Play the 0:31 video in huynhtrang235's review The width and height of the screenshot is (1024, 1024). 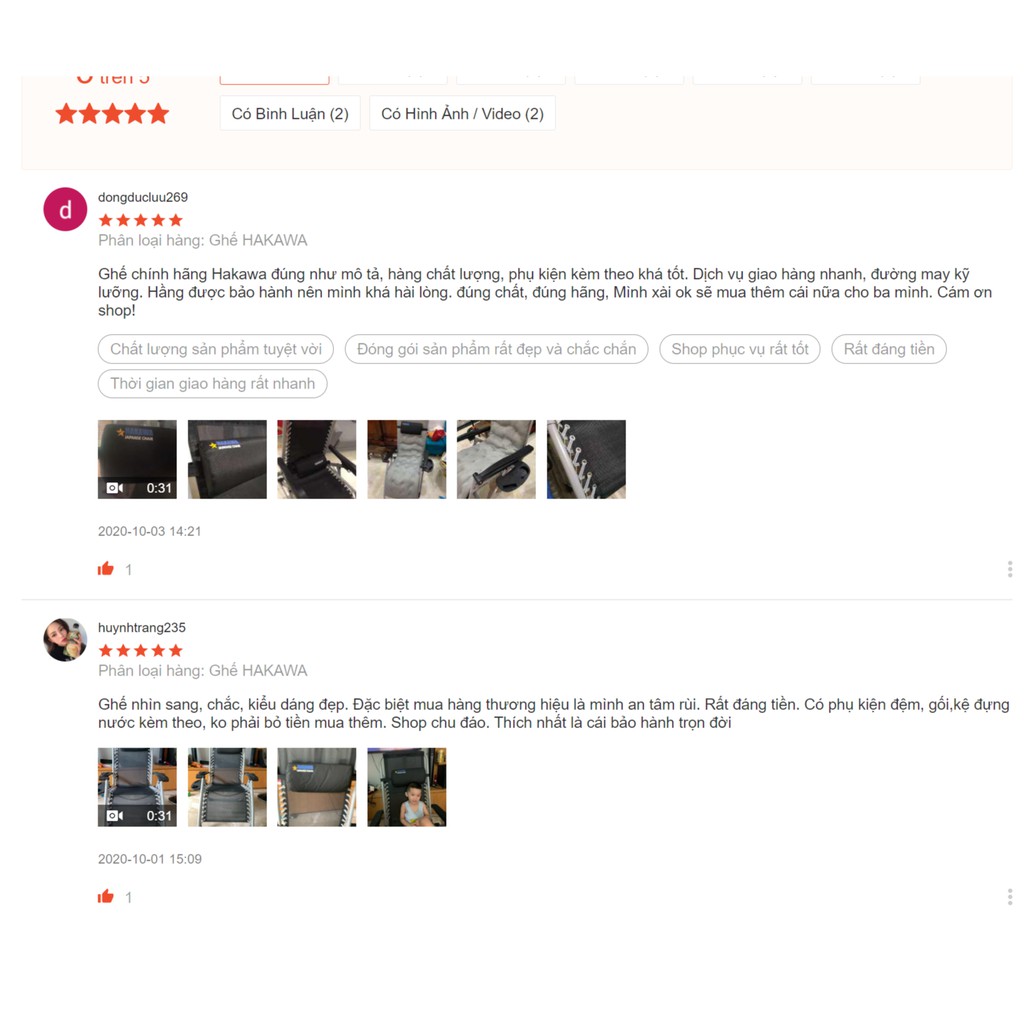(137, 787)
